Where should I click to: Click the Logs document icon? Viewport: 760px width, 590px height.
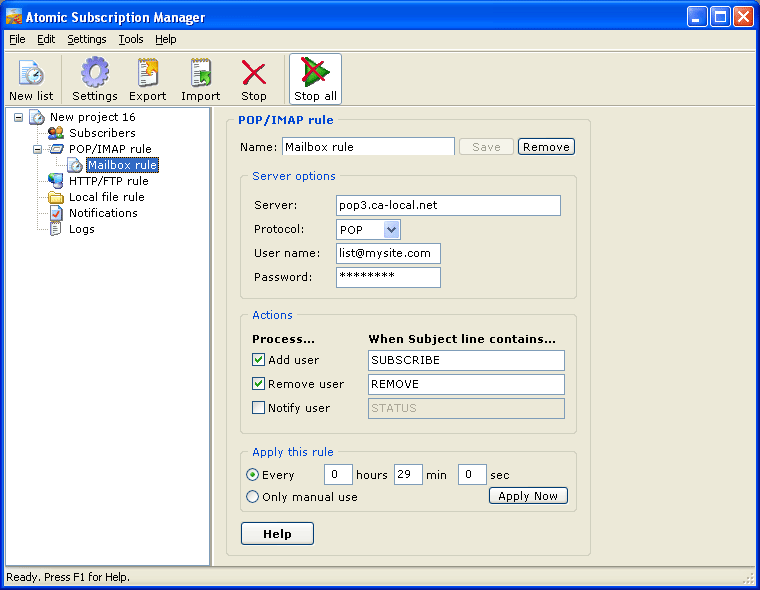click(x=56, y=229)
